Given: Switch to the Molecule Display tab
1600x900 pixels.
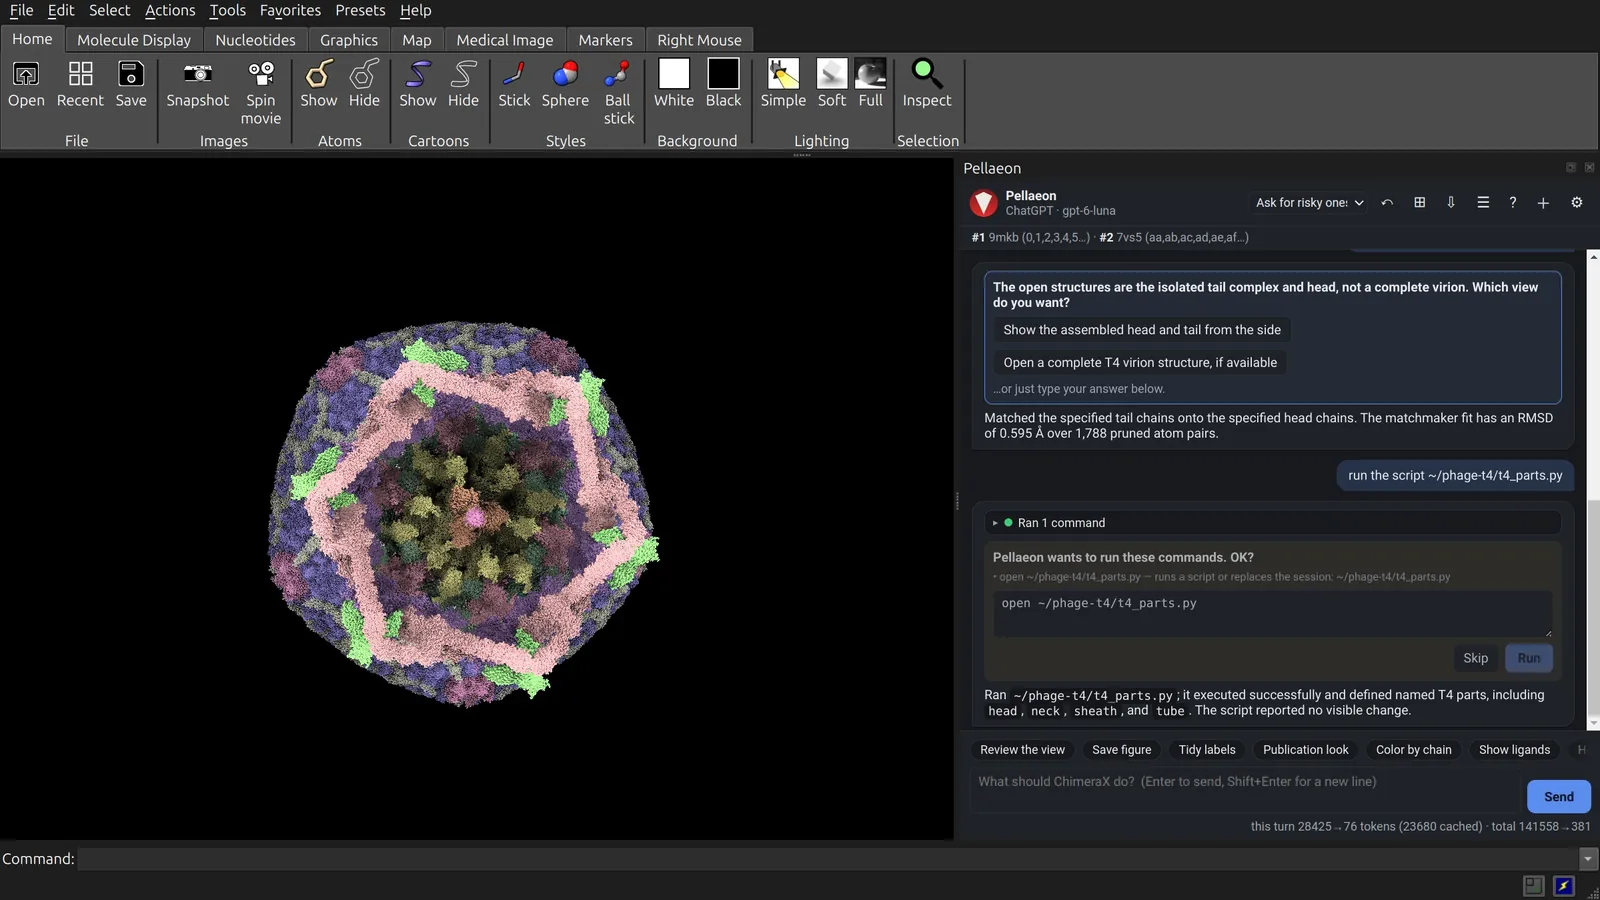Looking at the screenshot, I should [x=134, y=40].
